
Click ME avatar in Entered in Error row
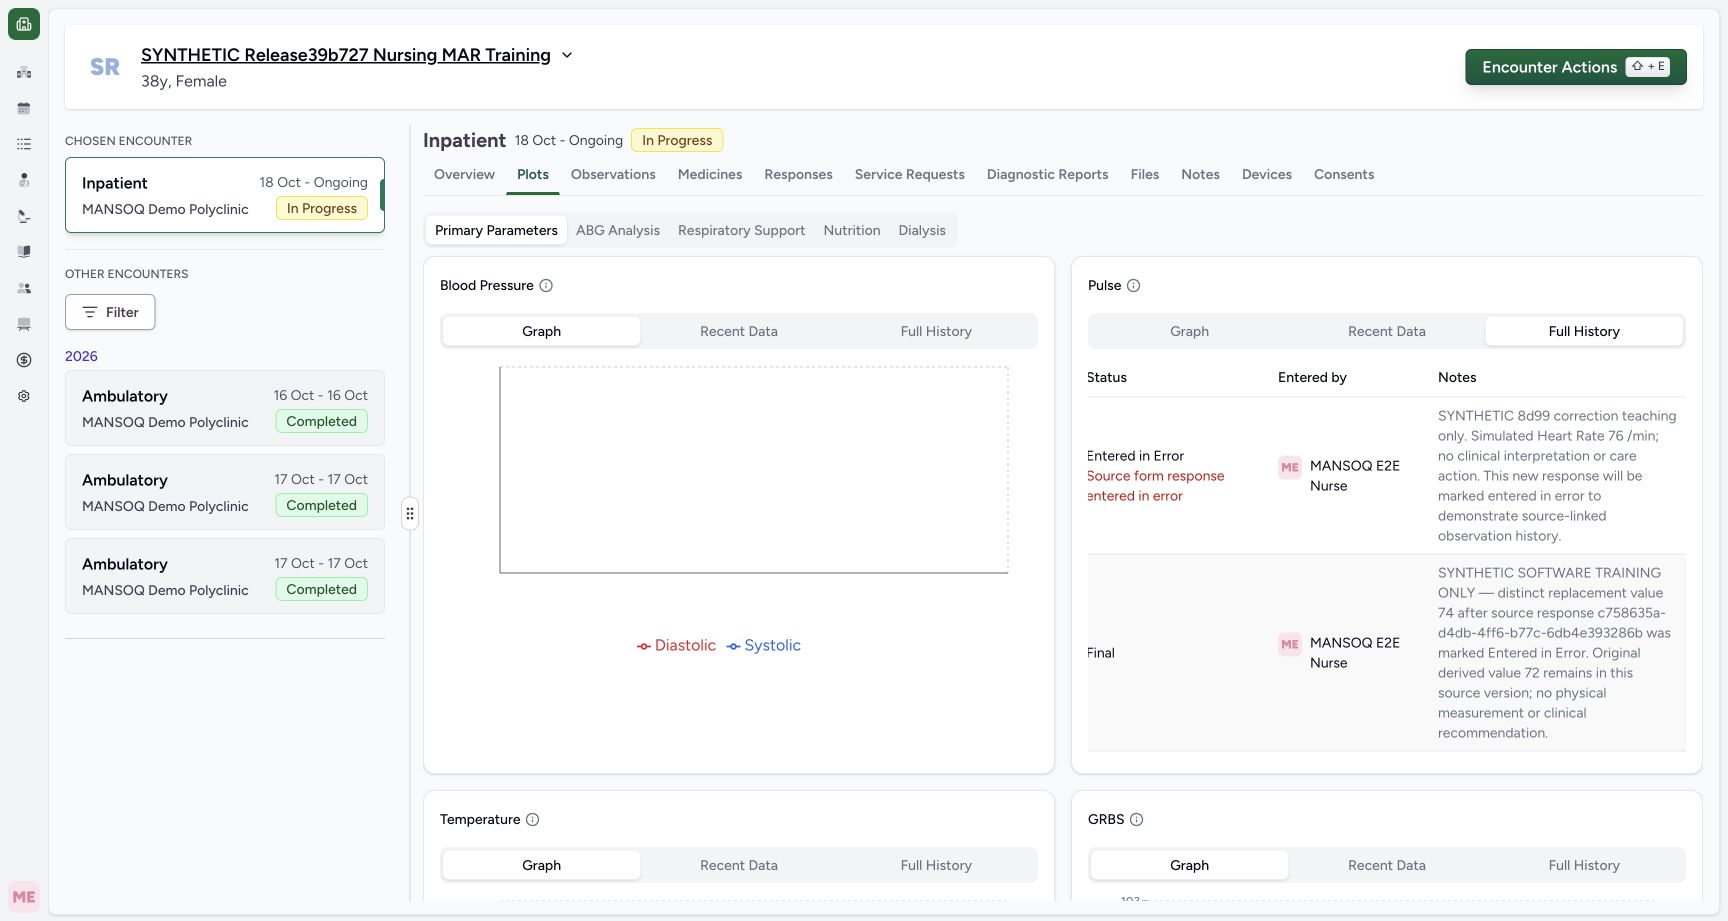tap(1290, 467)
